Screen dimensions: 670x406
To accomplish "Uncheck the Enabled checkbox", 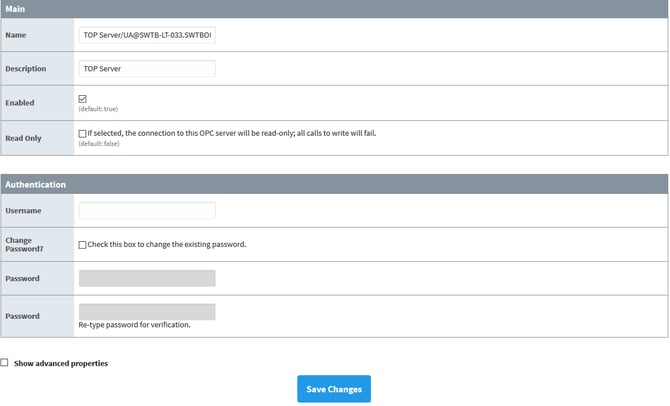I will (x=83, y=99).
